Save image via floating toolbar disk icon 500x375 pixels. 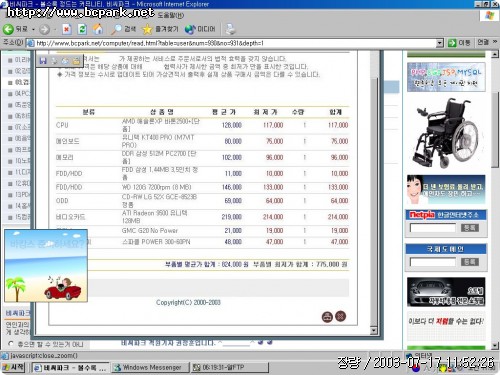[43, 61]
